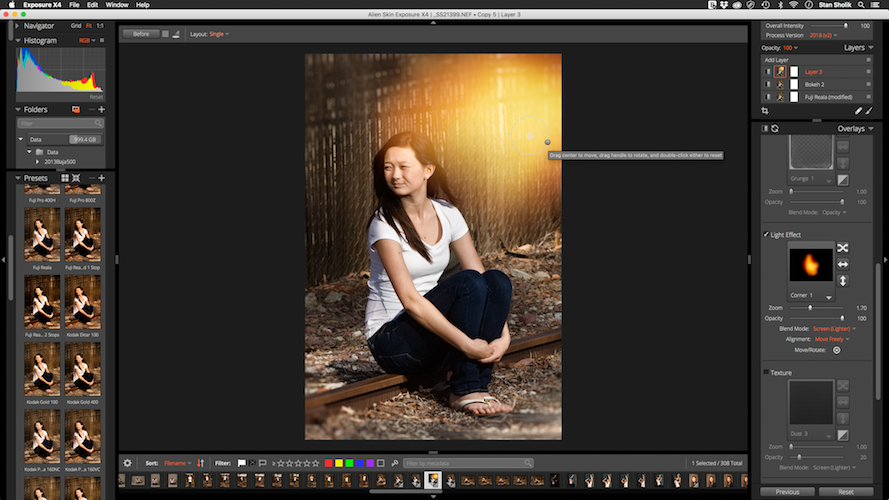
Task: Randomize the Light Effect overlay
Action: (843, 248)
